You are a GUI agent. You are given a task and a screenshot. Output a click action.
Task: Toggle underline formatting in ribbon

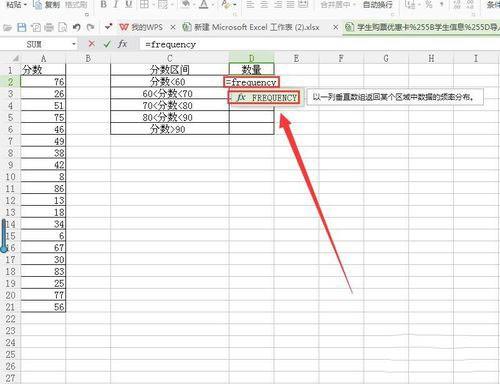point(129,4)
